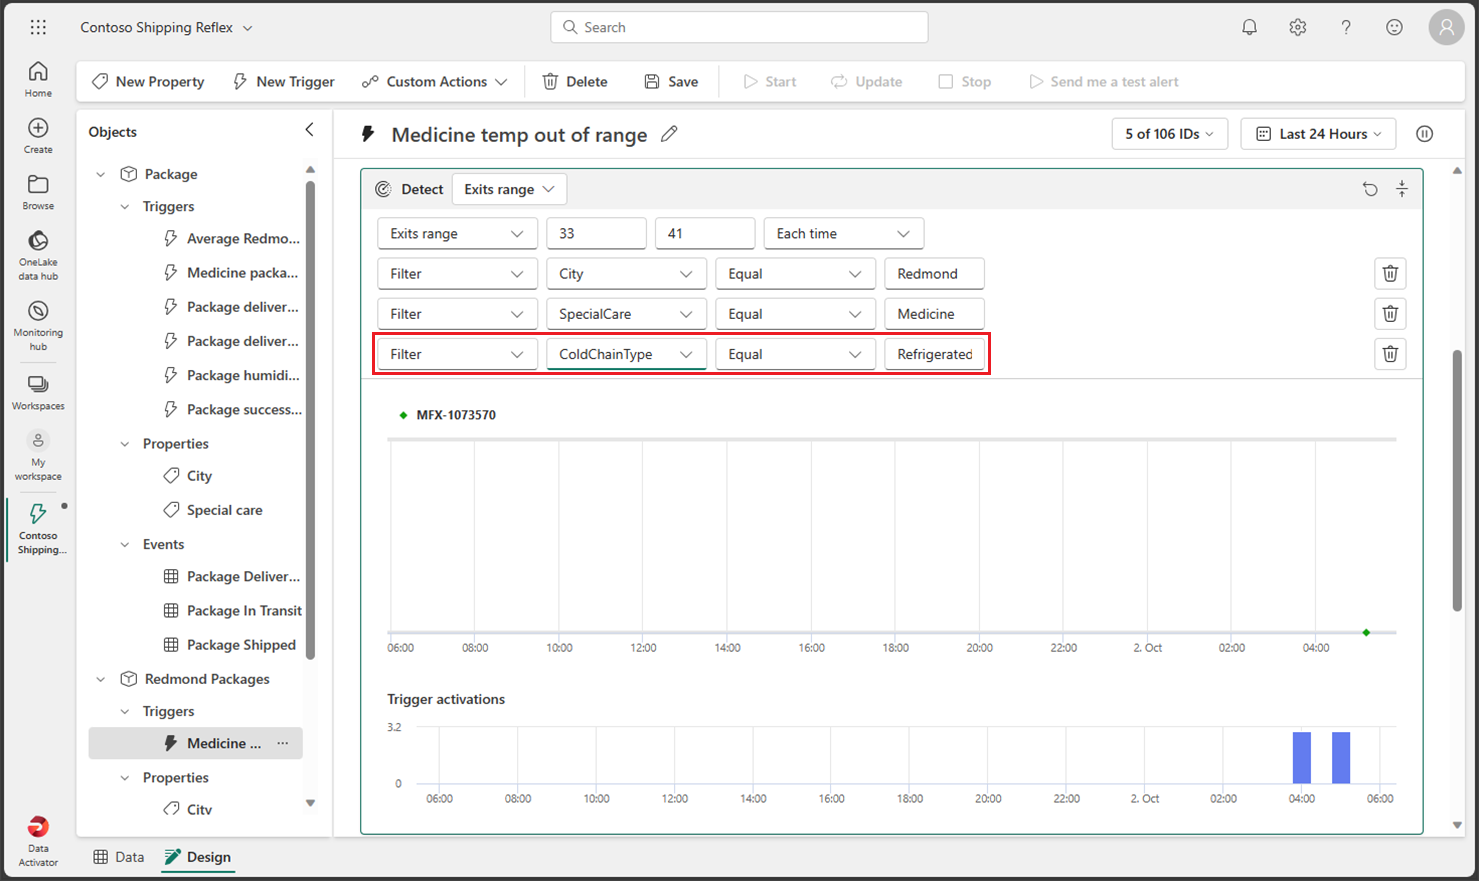Click the upper range value 41 field
Screen dimensions: 1479x881
coord(705,234)
